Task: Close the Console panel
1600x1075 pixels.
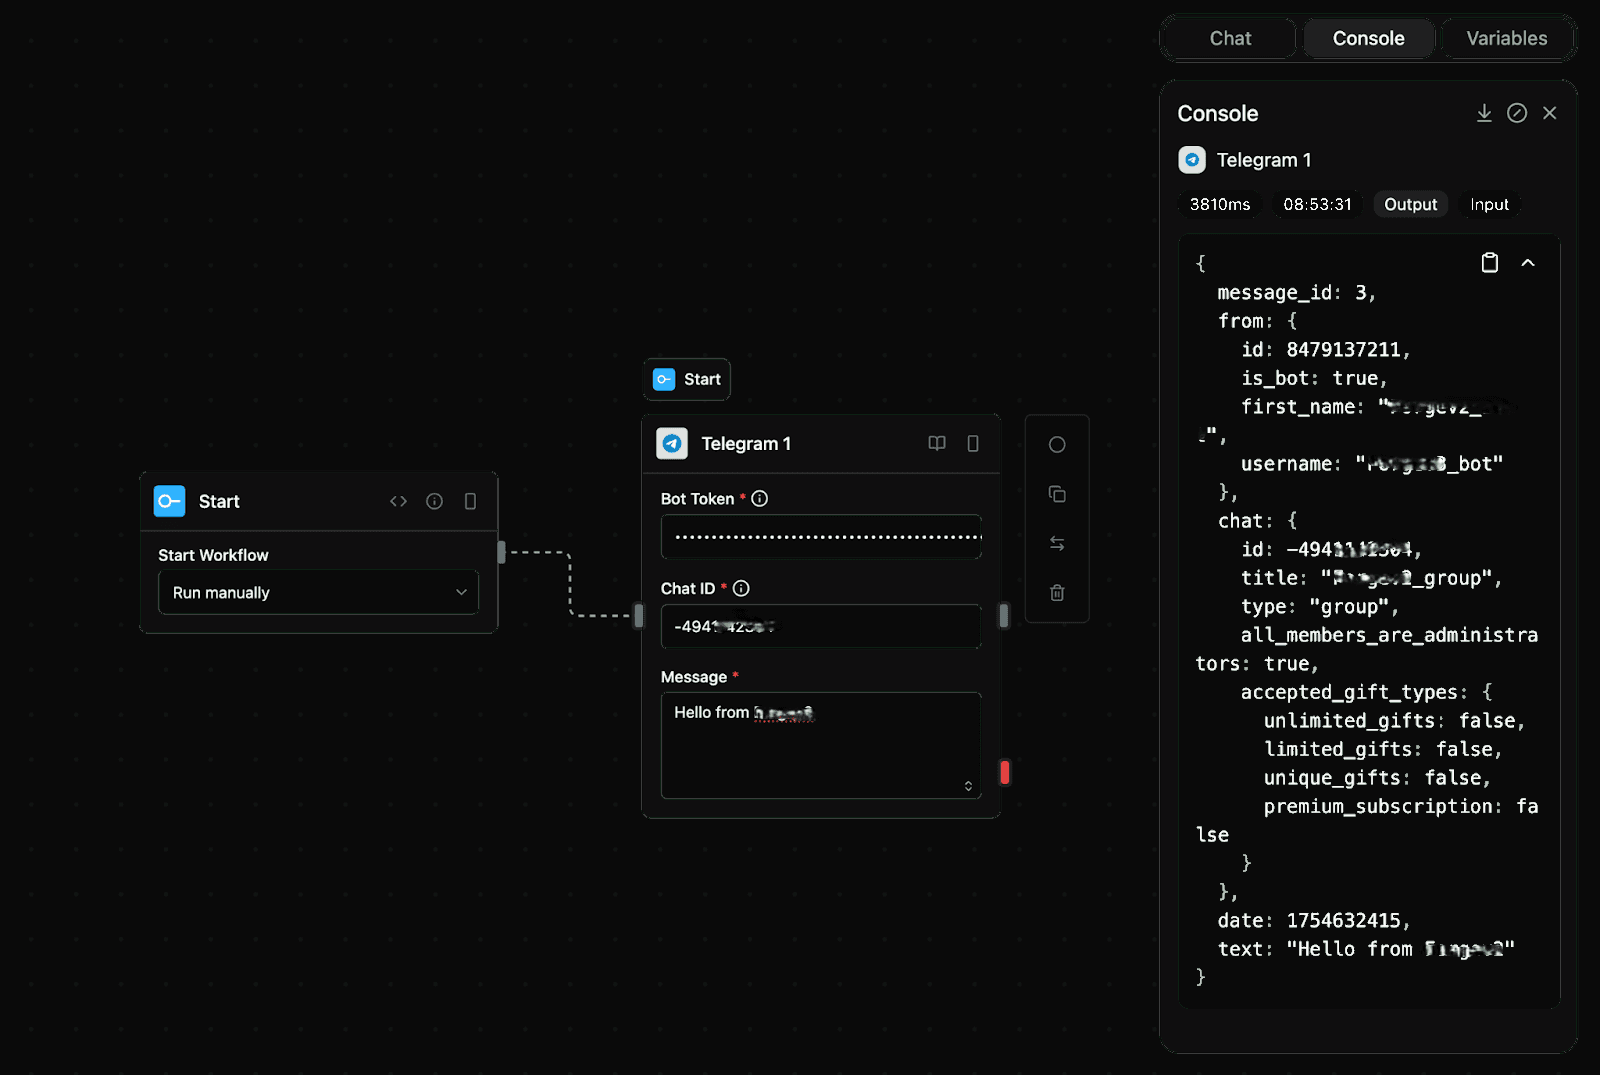Action: click(1549, 113)
